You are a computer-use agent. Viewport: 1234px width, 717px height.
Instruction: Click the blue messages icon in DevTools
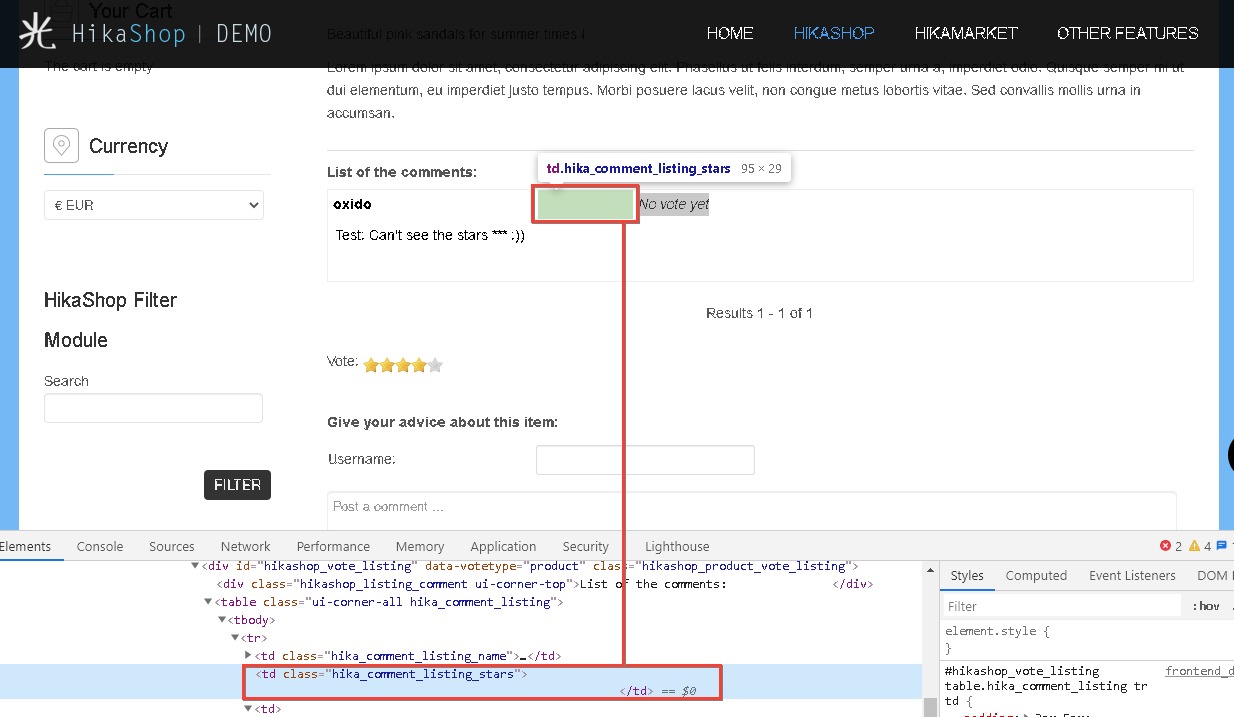coord(1221,546)
